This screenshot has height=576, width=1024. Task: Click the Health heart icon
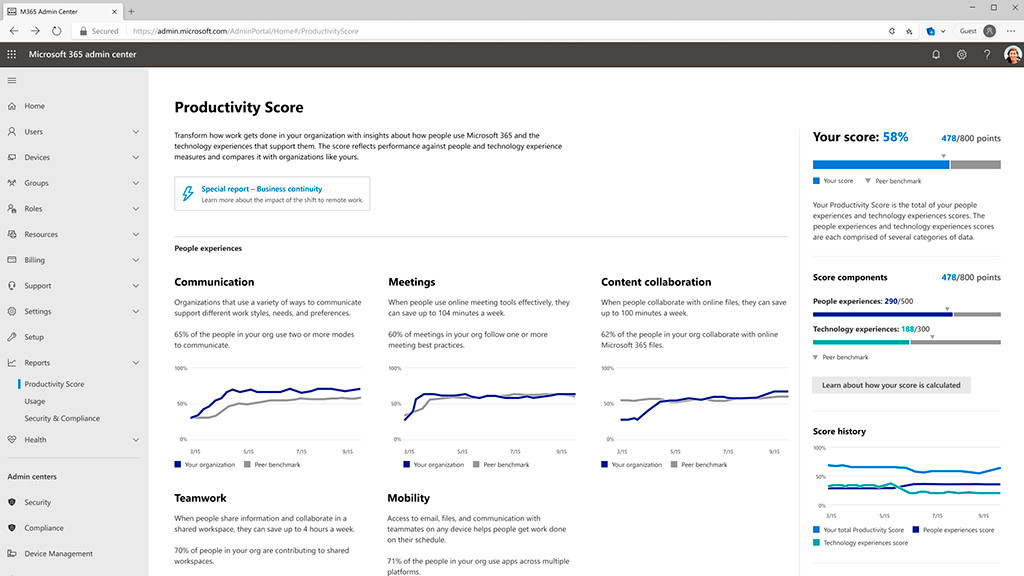tap(12, 440)
